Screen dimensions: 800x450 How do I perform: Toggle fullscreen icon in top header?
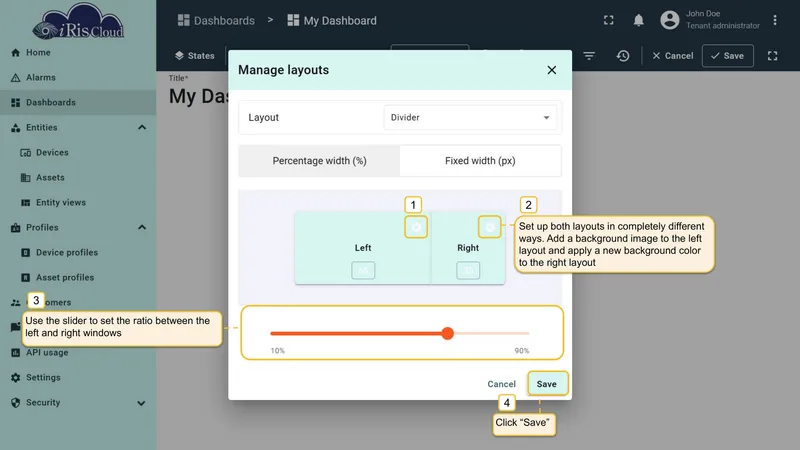pyautogui.click(x=609, y=20)
